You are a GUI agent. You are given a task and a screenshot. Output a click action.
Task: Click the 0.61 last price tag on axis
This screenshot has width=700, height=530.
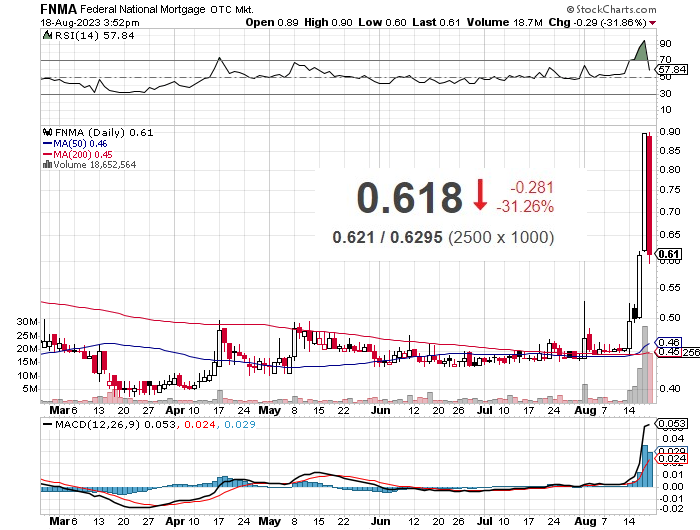tap(668, 254)
